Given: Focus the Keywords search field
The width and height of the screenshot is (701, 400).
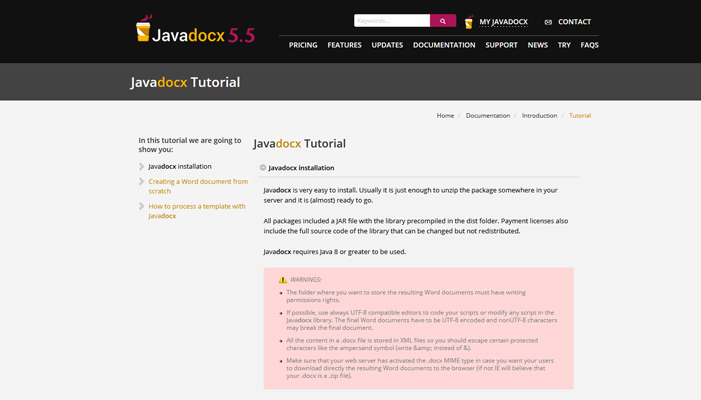Looking at the screenshot, I should click(x=392, y=21).
